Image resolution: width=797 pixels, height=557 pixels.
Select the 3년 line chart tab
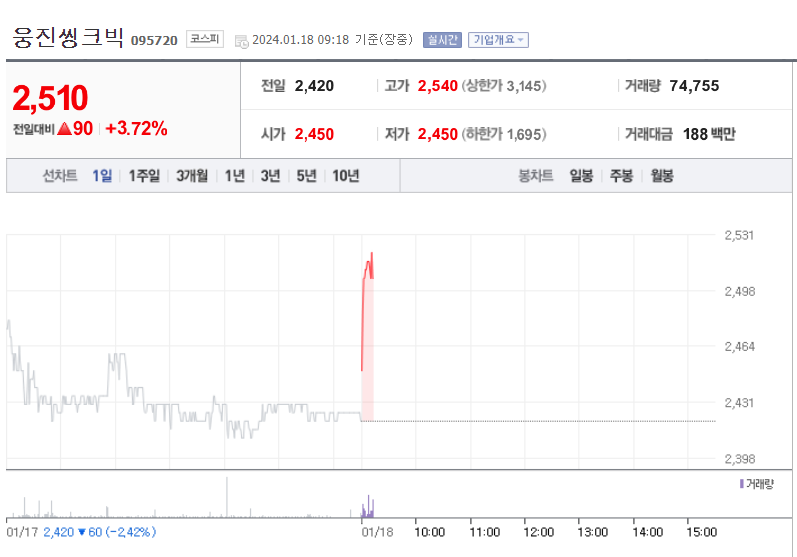(x=270, y=176)
